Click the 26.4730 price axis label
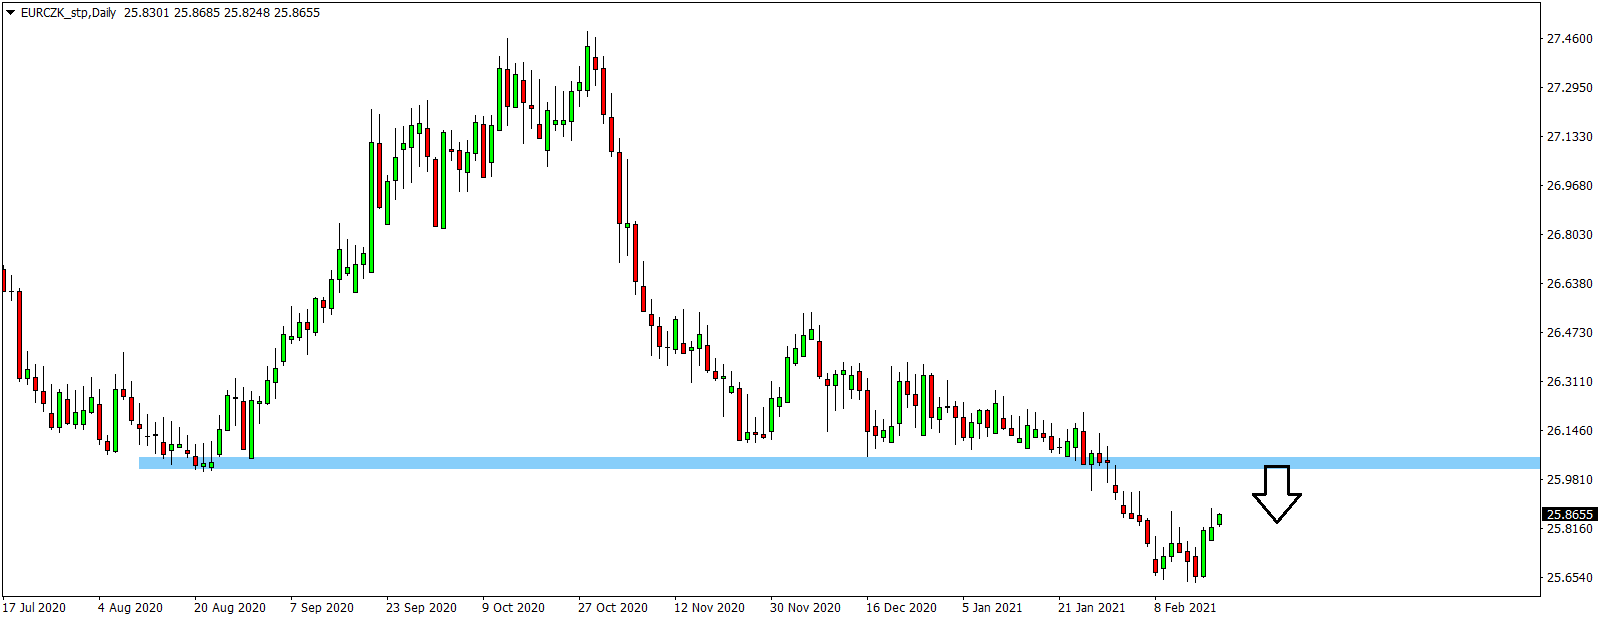Screen dimensions: 1604x620 click(x=1570, y=333)
